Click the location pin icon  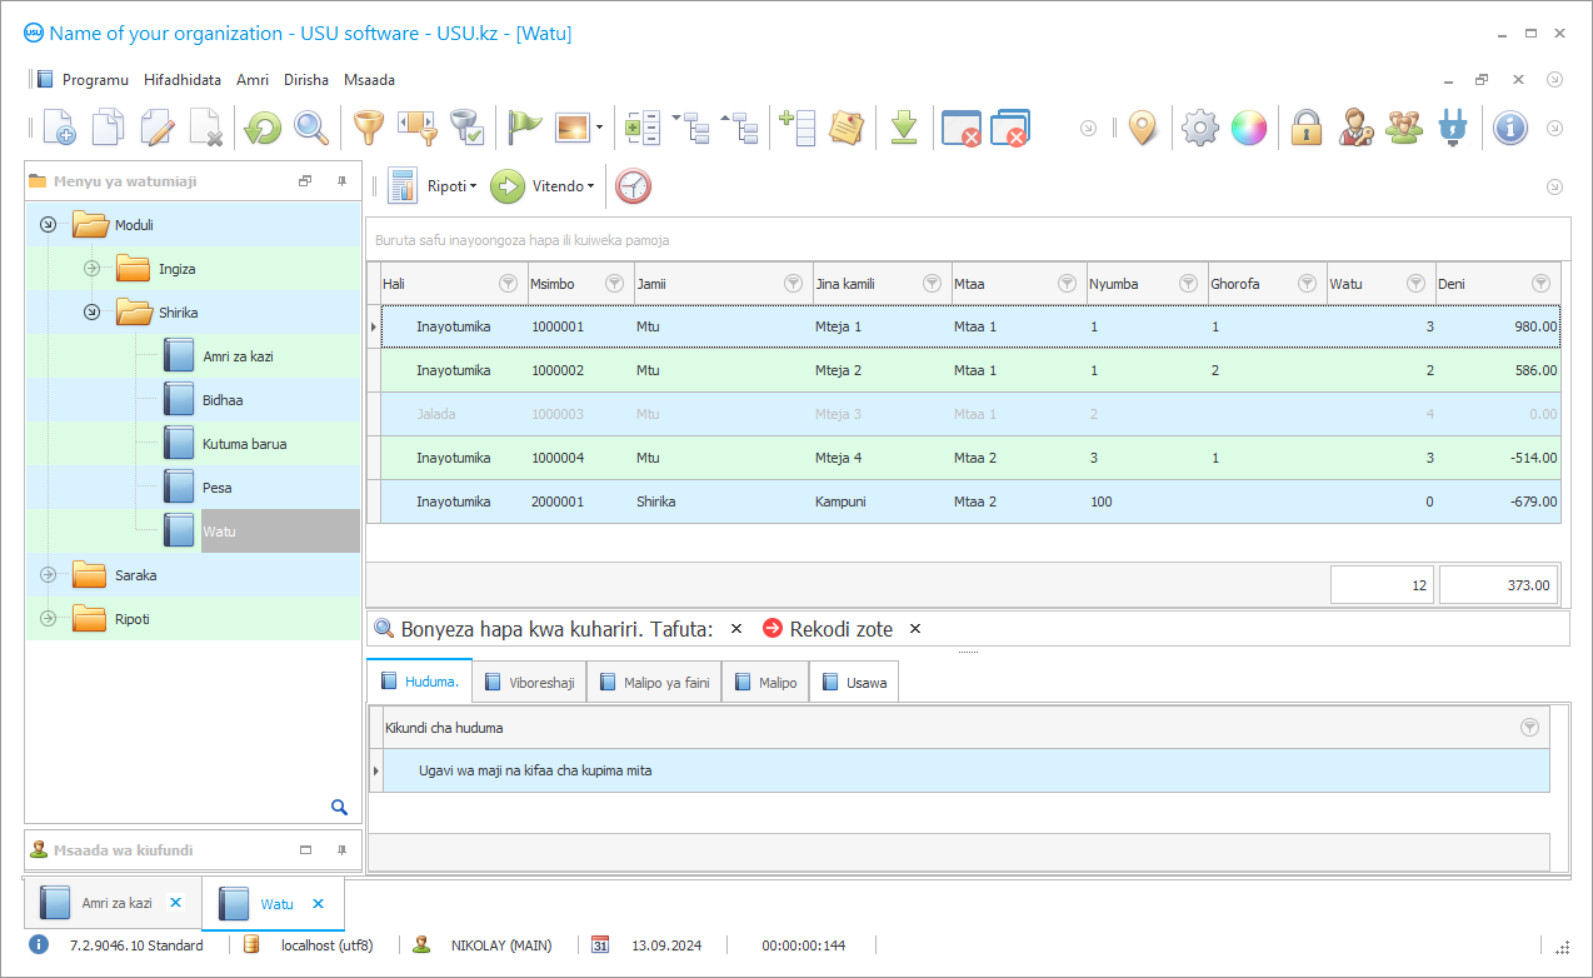(x=1142, y=128)
